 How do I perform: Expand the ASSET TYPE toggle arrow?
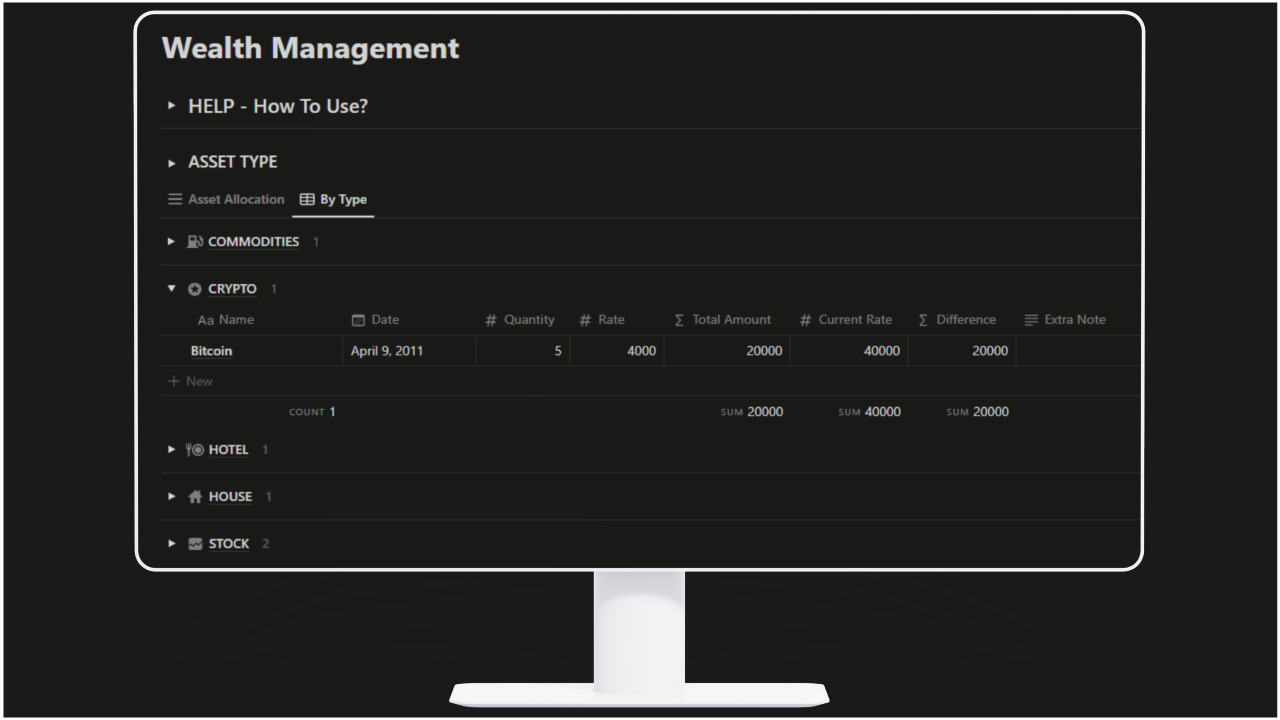coord(172,162)
